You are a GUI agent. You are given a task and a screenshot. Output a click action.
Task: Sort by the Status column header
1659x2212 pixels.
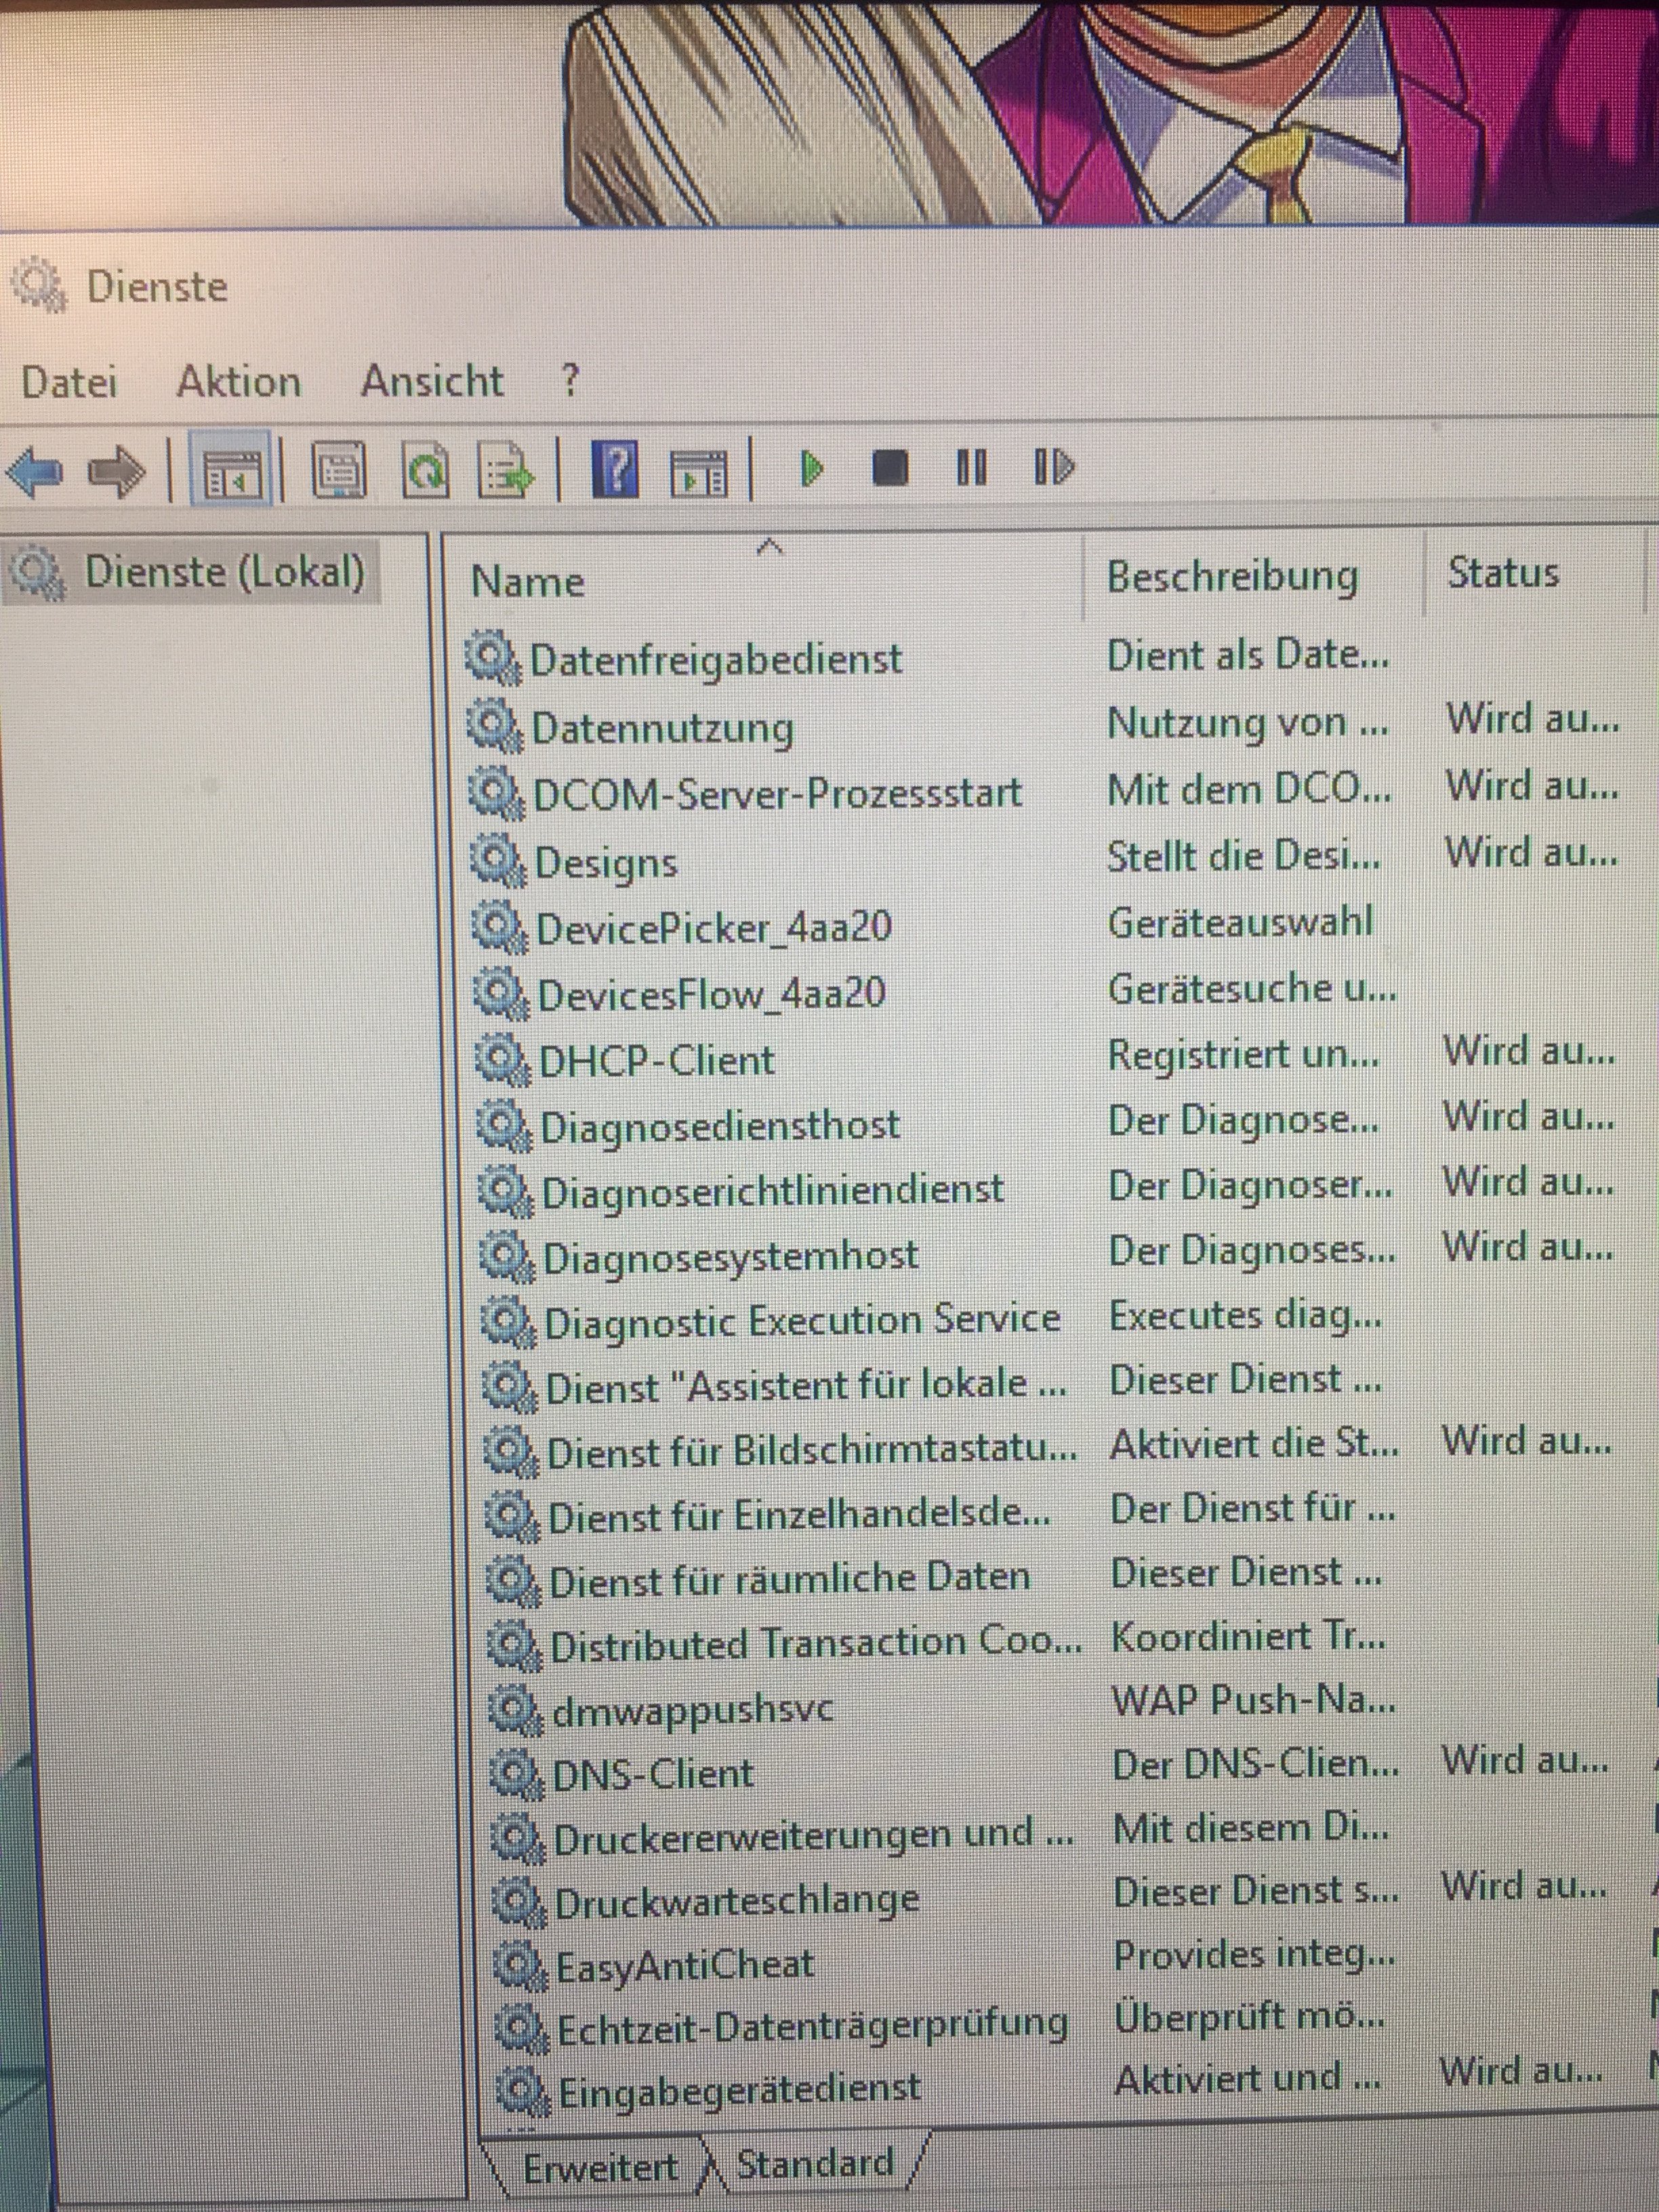pyautogui.click(x=1503, y=573)
